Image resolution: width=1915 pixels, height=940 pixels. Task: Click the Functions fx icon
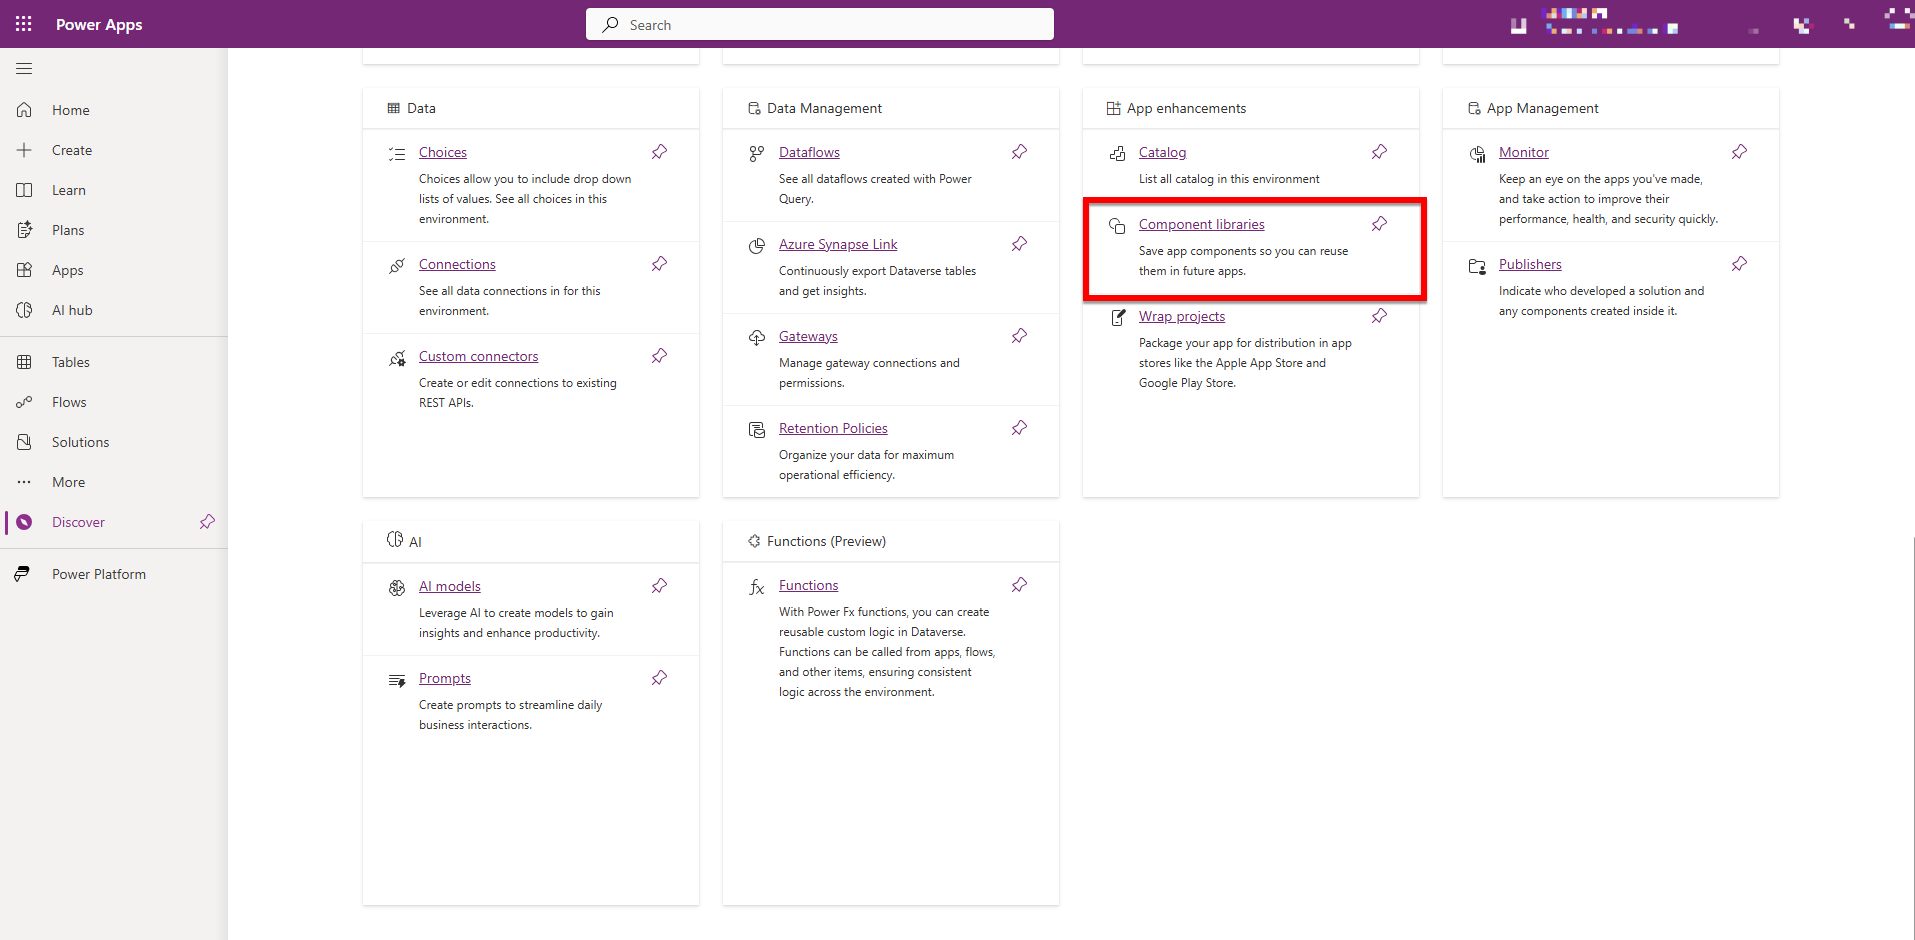click(x=757, y=587)
